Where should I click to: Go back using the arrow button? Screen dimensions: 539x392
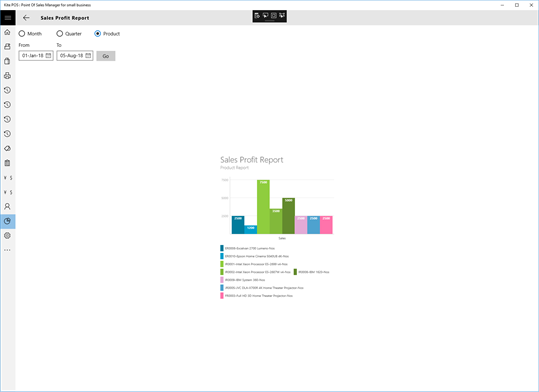coord(26,18)
